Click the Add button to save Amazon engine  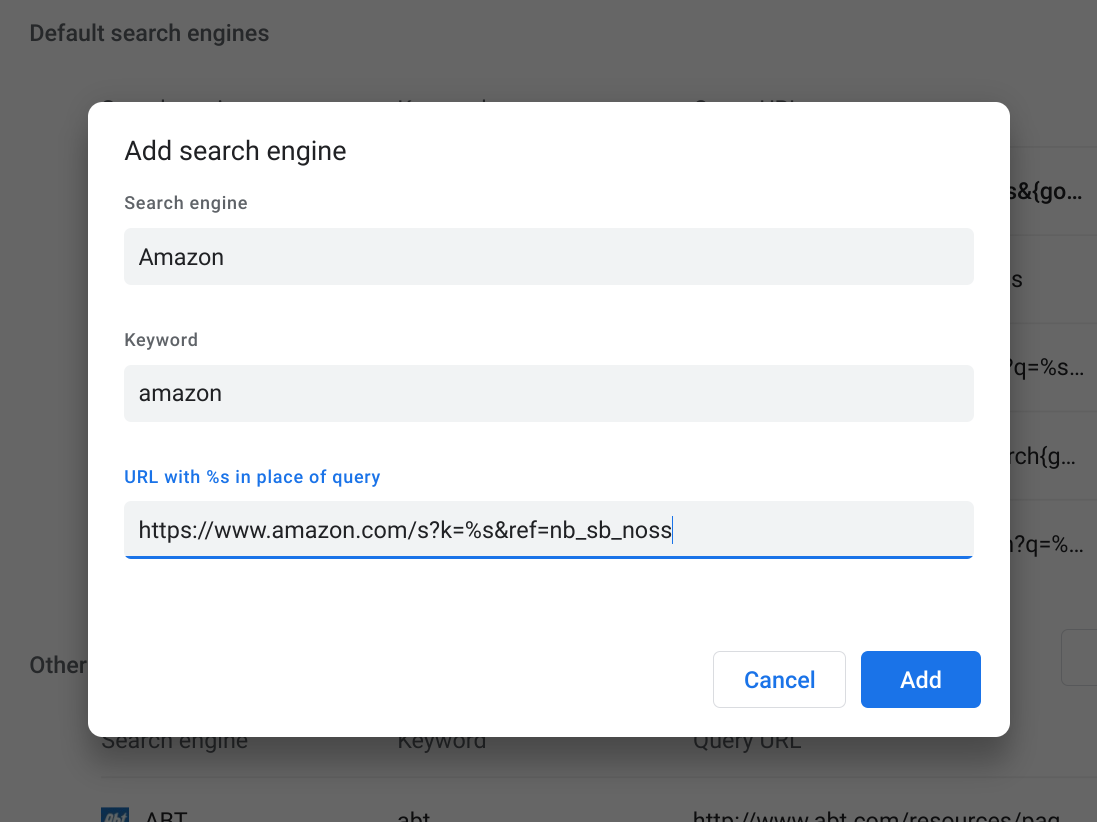pyautogui.click(x=919, y=679)
